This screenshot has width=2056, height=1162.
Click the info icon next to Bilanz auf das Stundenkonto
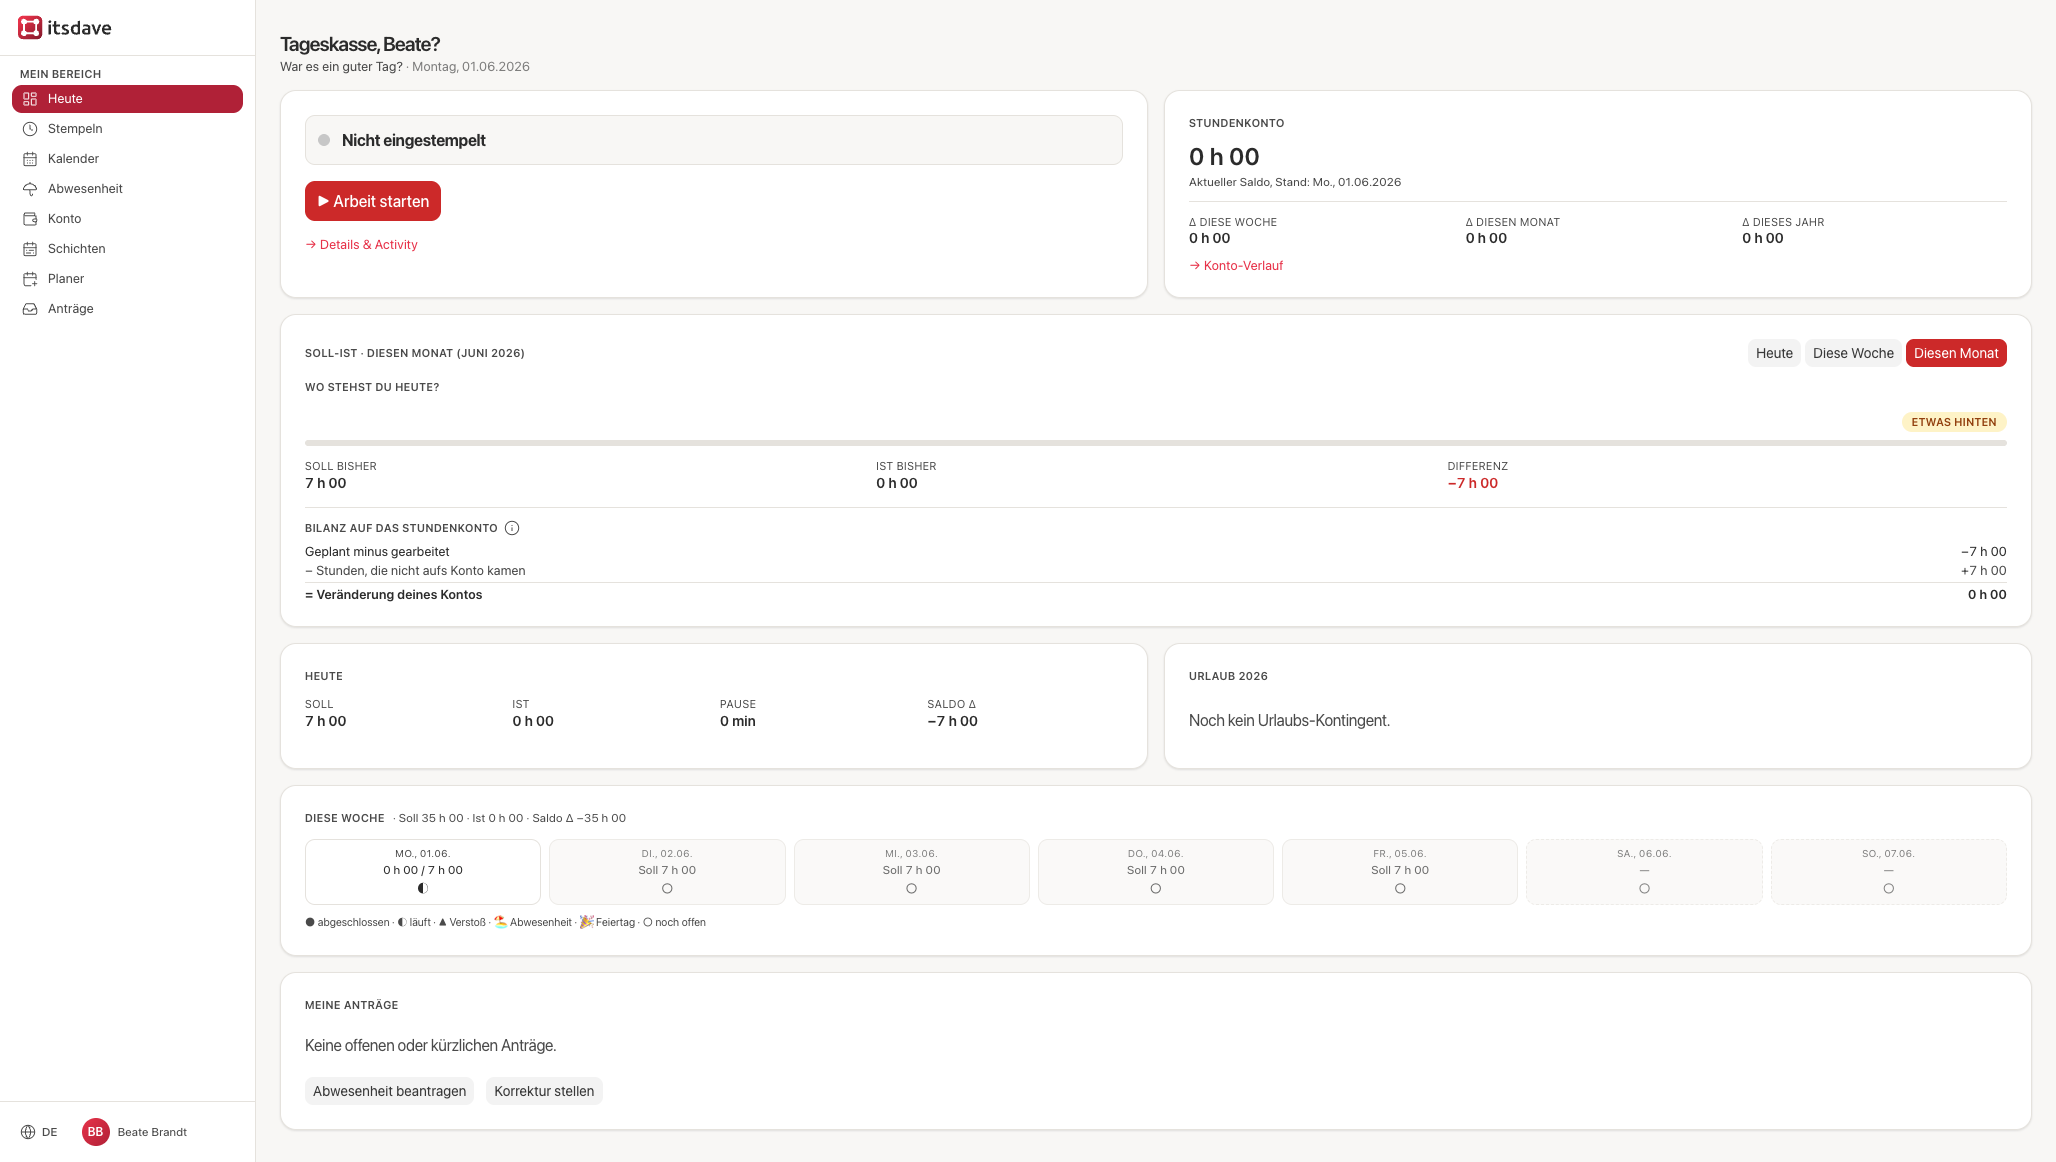(512, 528)
